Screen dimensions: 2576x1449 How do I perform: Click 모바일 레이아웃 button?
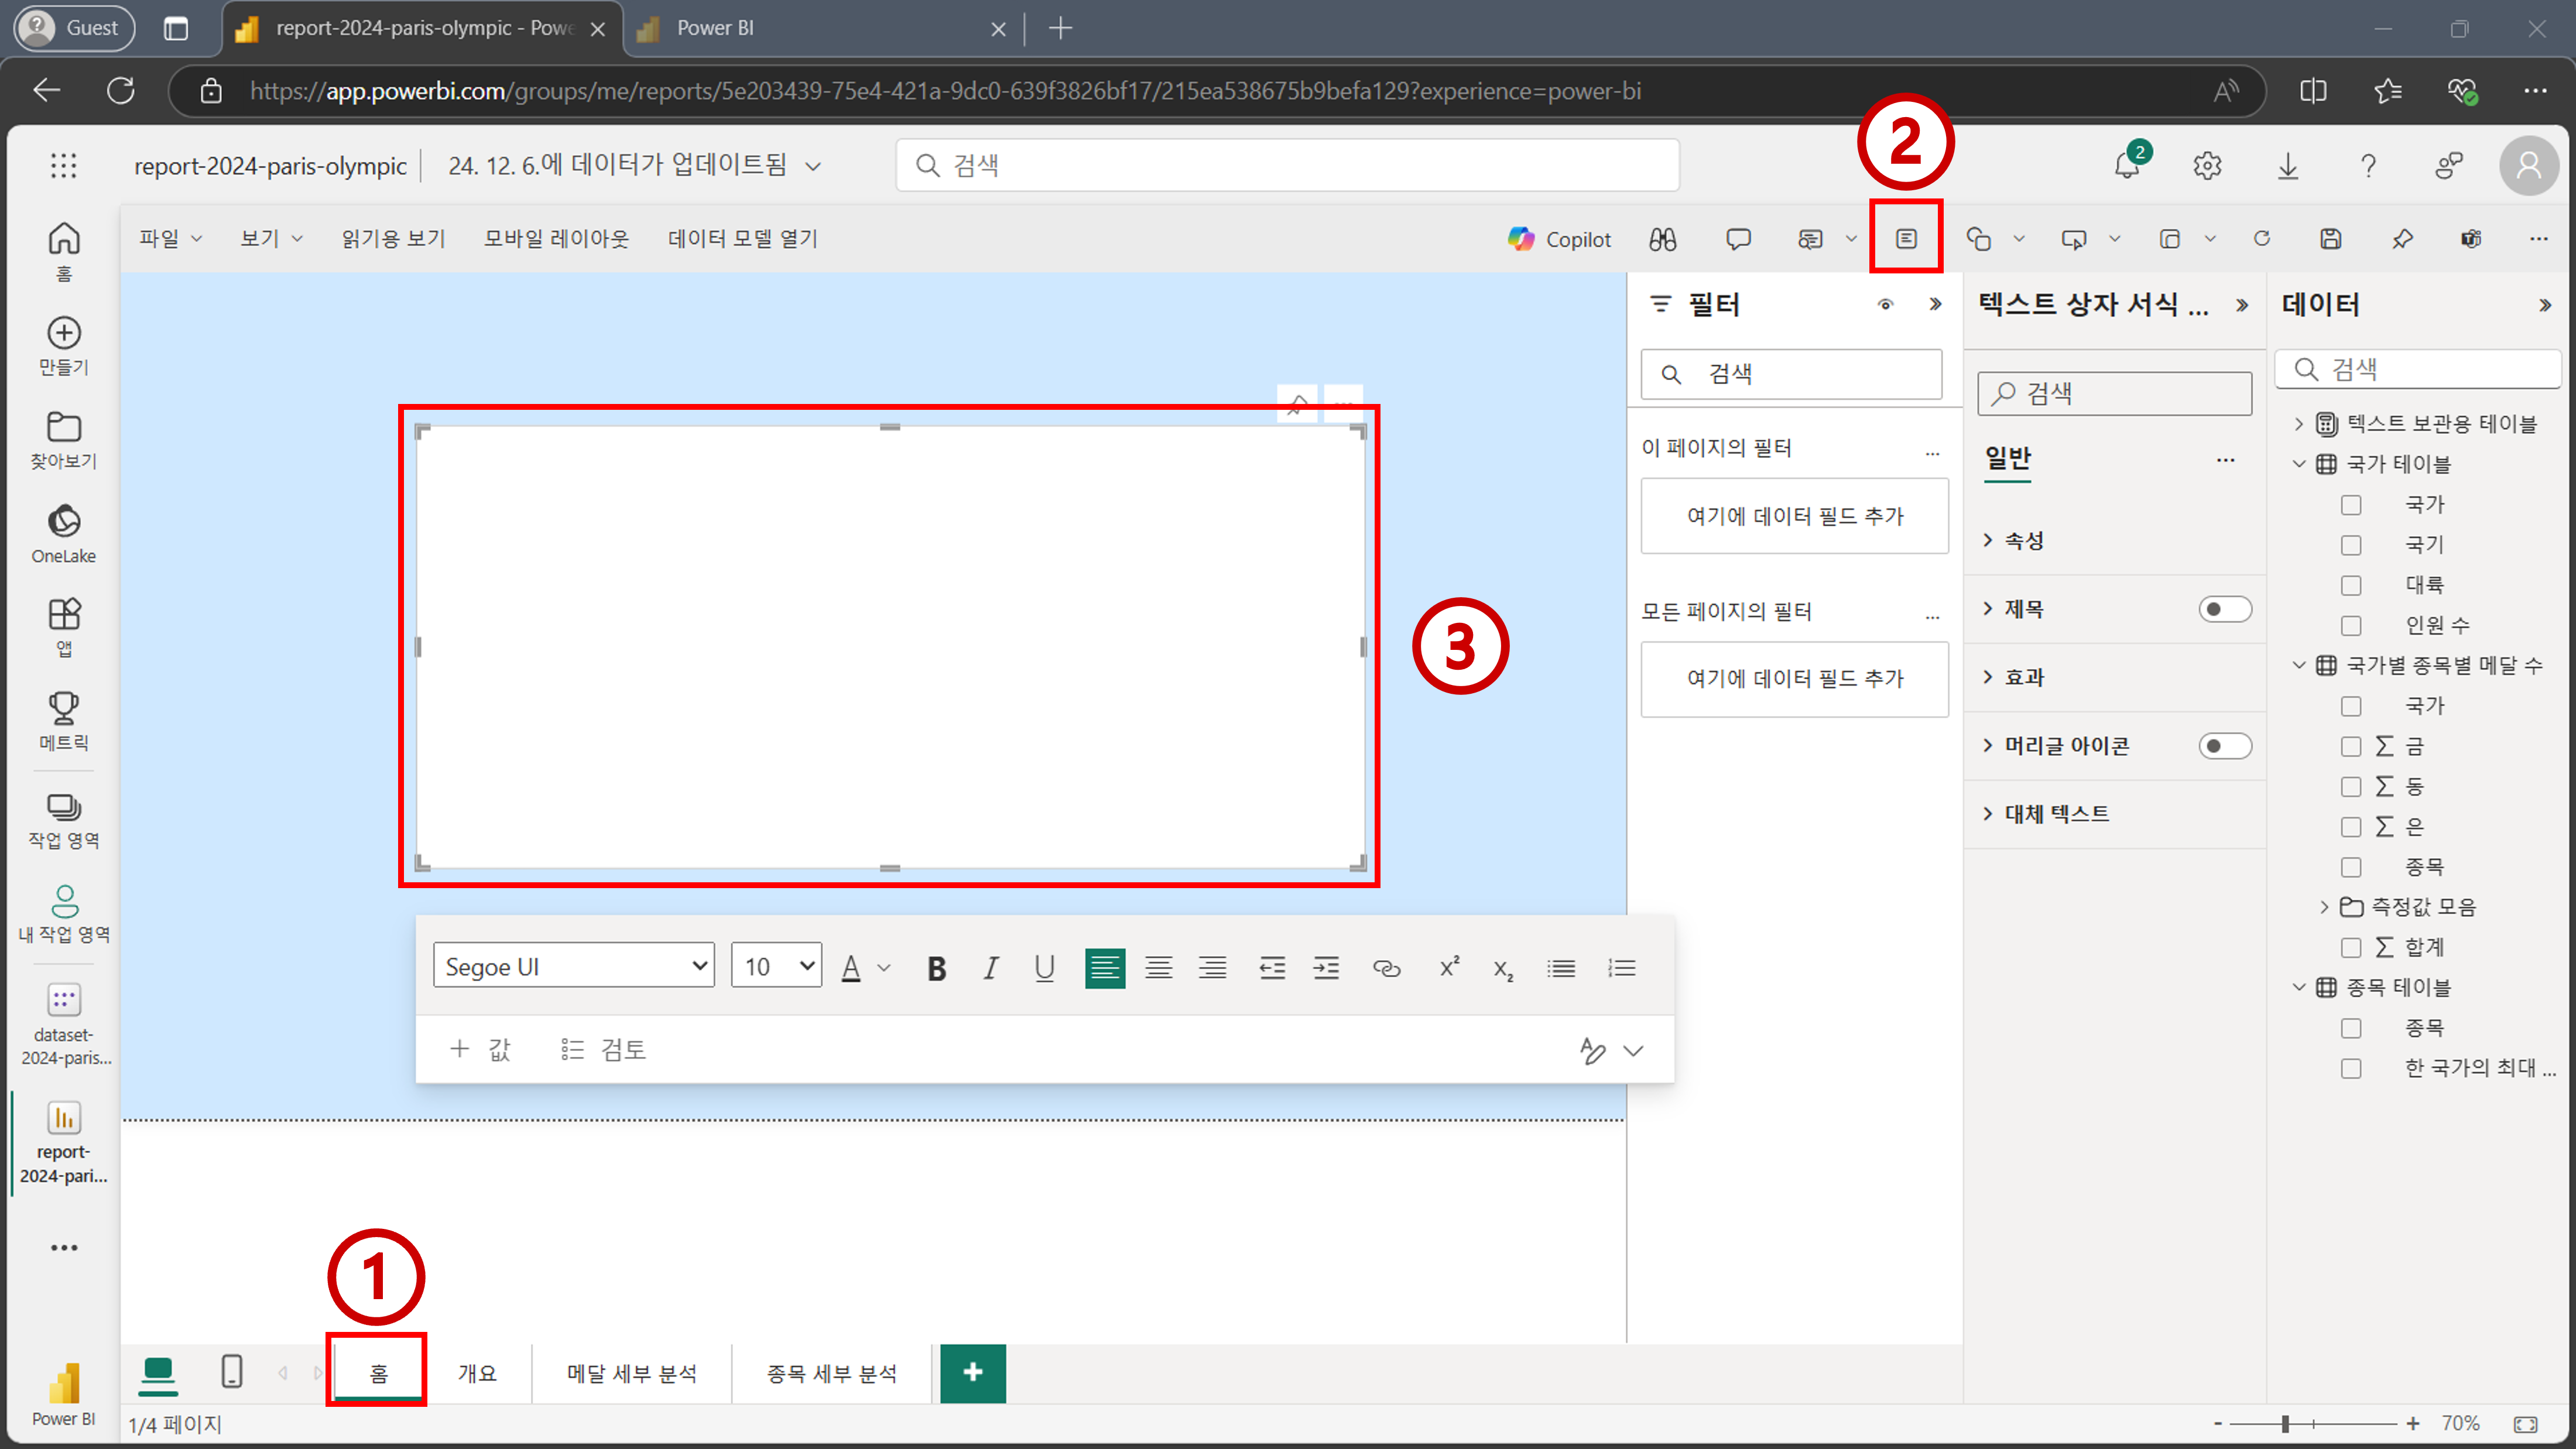pos(556,238)
